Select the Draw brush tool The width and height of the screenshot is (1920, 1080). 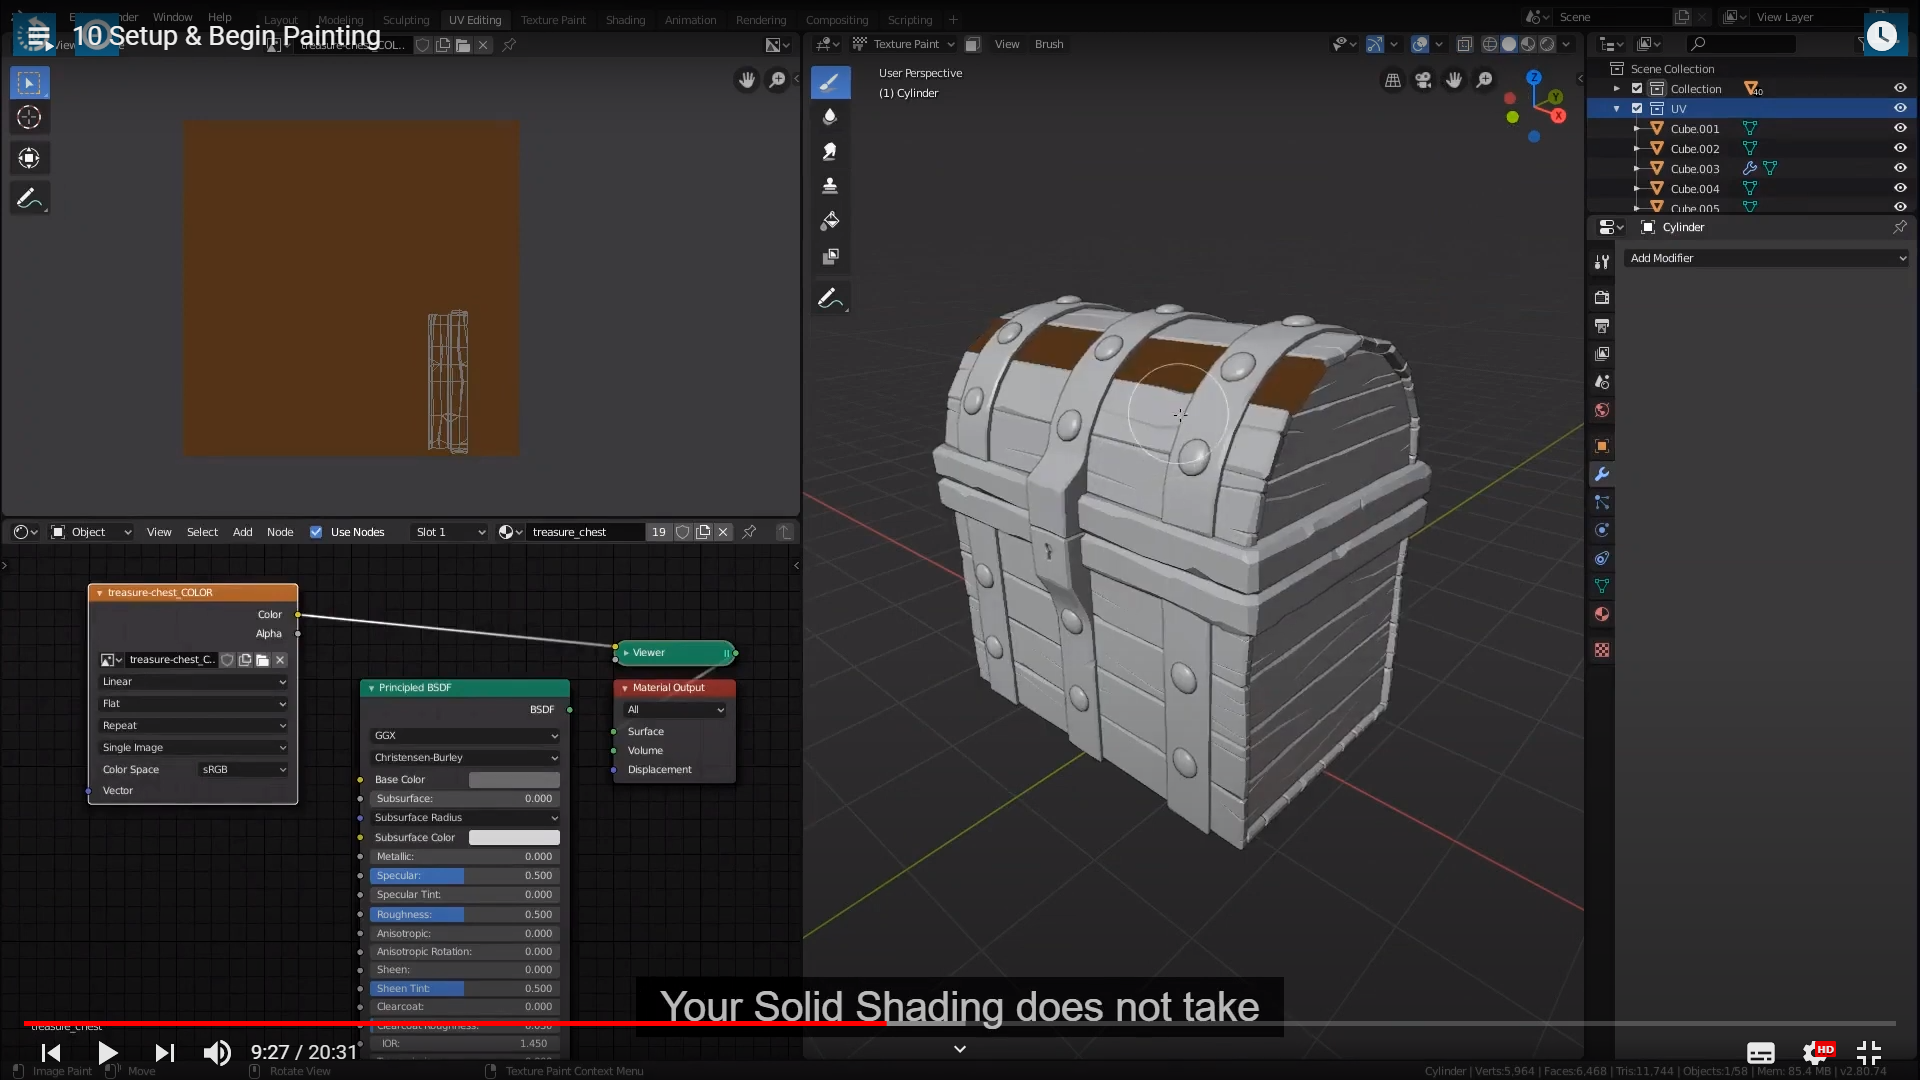[x=830, y=83]
